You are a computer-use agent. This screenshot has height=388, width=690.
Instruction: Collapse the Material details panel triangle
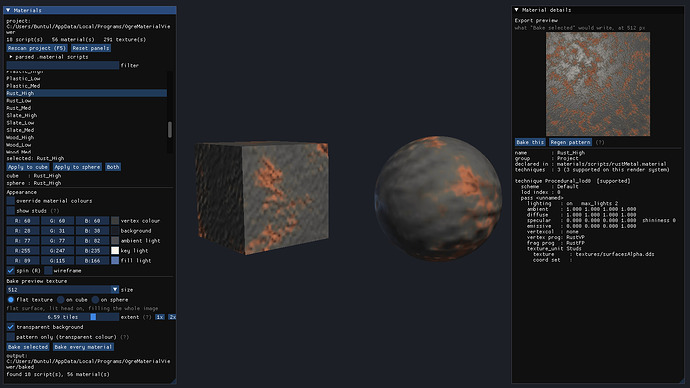517,10
